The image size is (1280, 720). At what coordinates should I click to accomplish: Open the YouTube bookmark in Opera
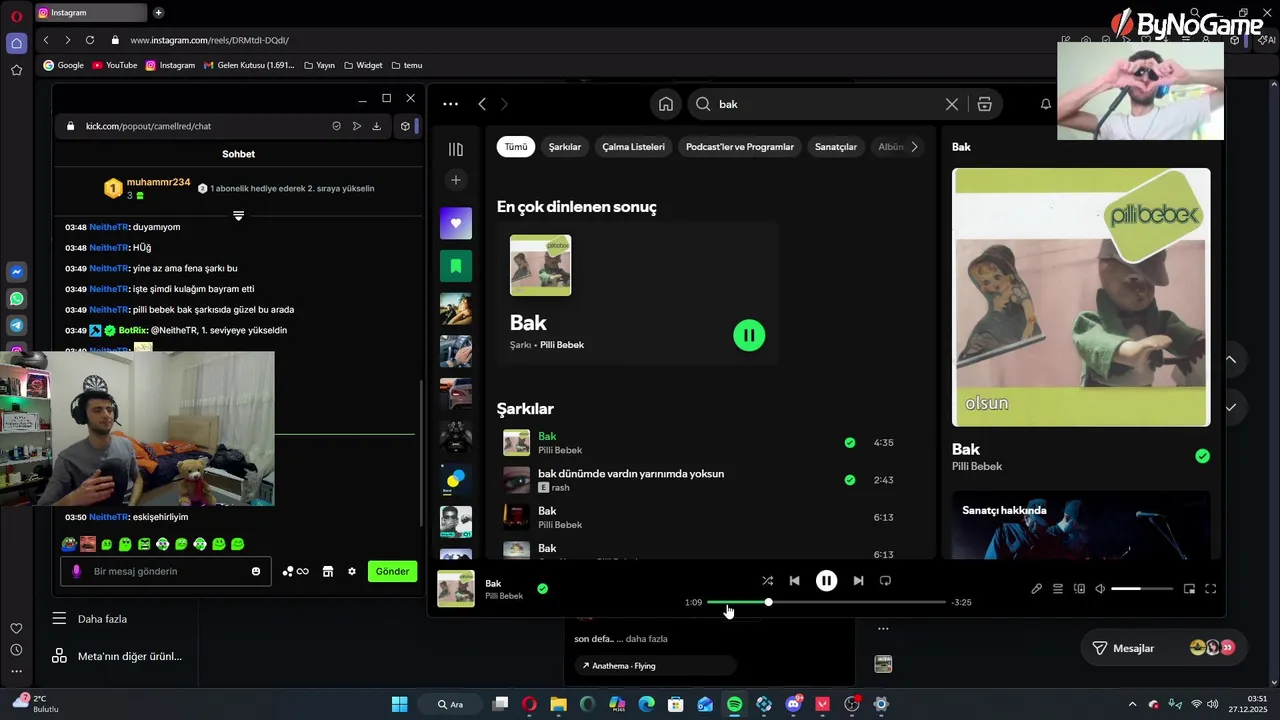(115, 65)
